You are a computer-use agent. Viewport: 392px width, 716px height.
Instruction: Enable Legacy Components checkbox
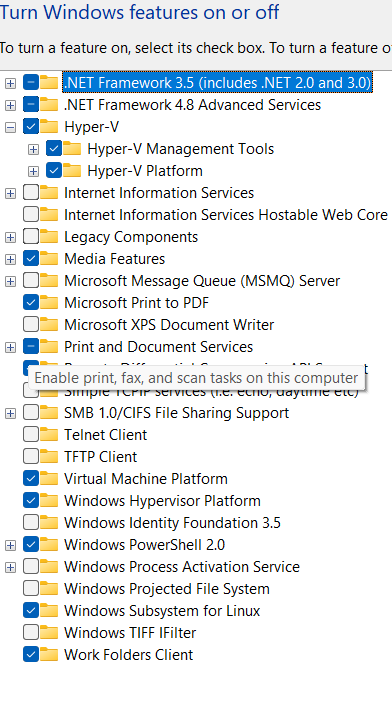click(x=31, y=237)
